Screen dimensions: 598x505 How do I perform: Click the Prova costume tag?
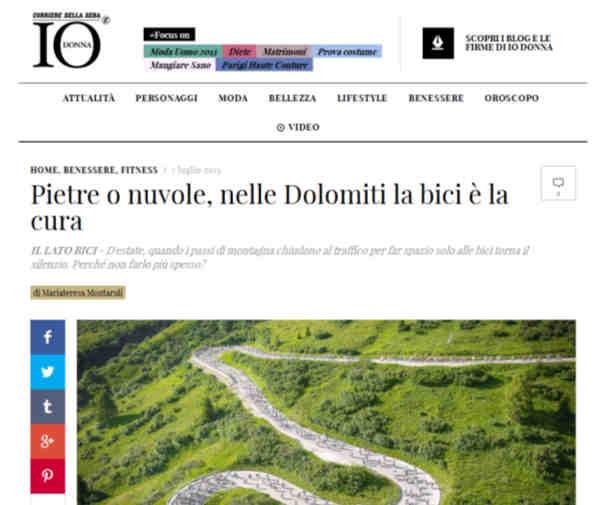click(x=347, y=51)
